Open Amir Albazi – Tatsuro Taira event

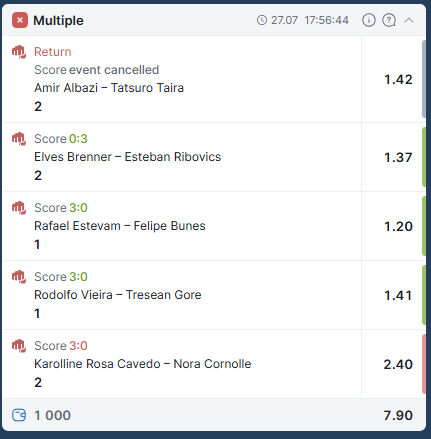click(109, 88)
